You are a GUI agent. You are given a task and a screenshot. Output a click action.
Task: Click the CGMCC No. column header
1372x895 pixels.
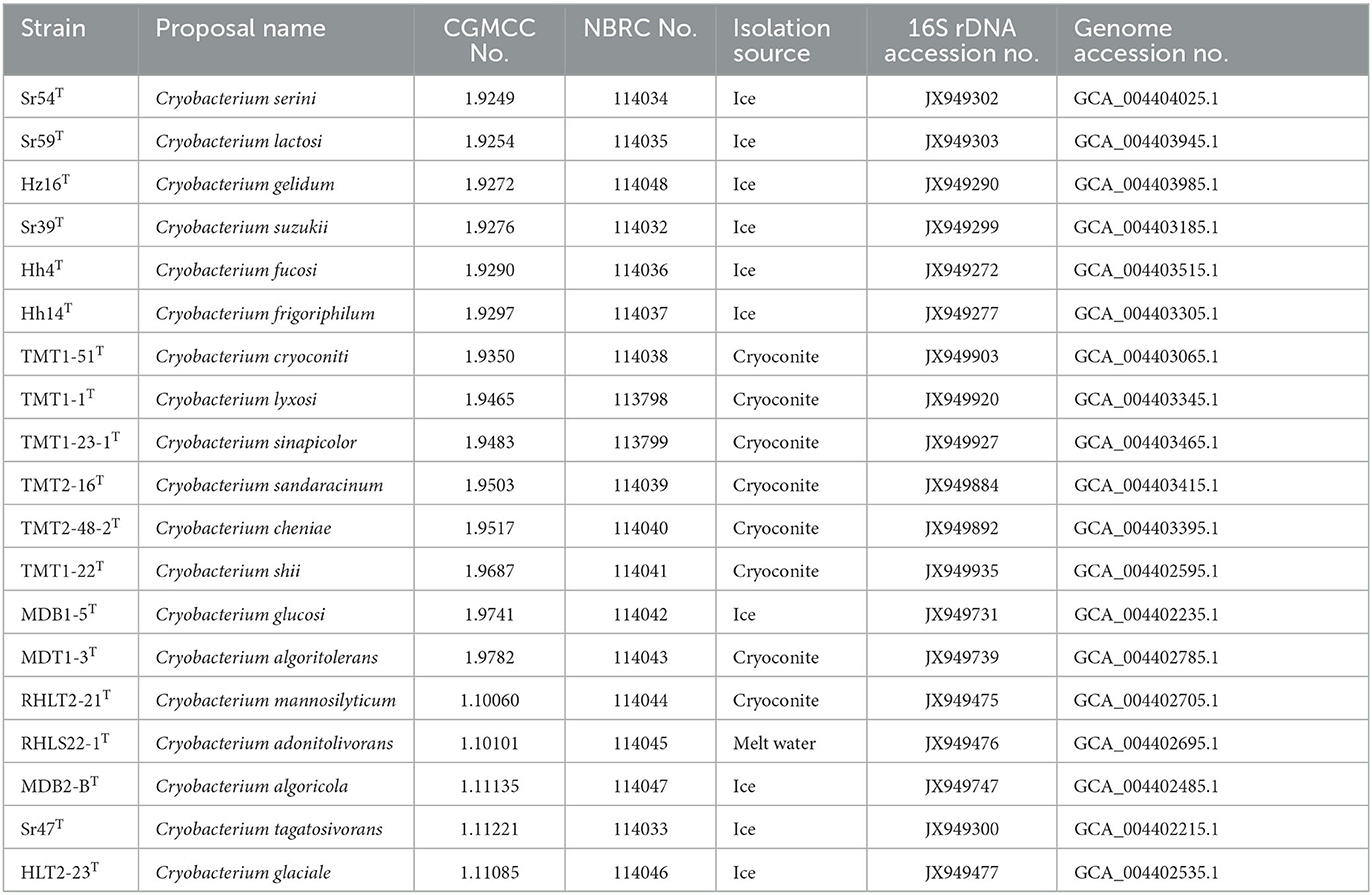(489, 41)
